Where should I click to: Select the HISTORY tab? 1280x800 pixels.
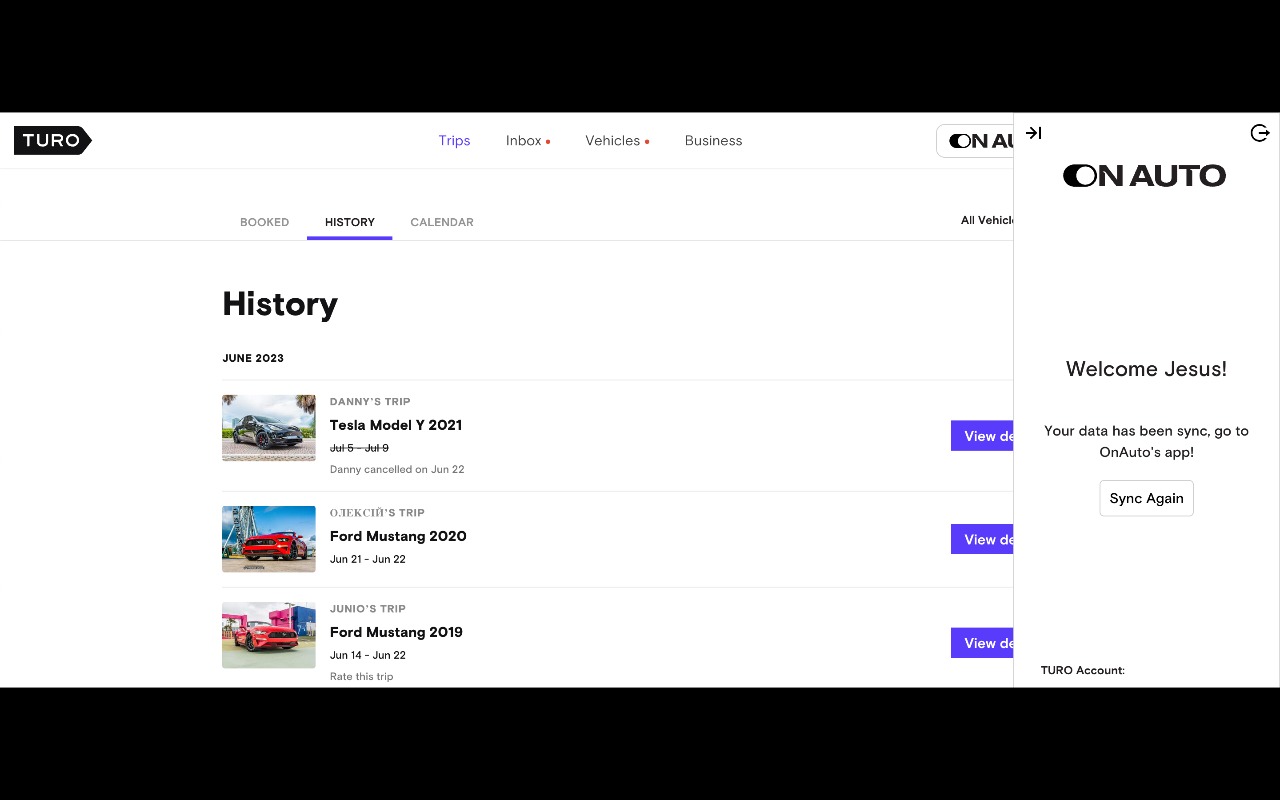pyautogui.click(x=349, y=222)
